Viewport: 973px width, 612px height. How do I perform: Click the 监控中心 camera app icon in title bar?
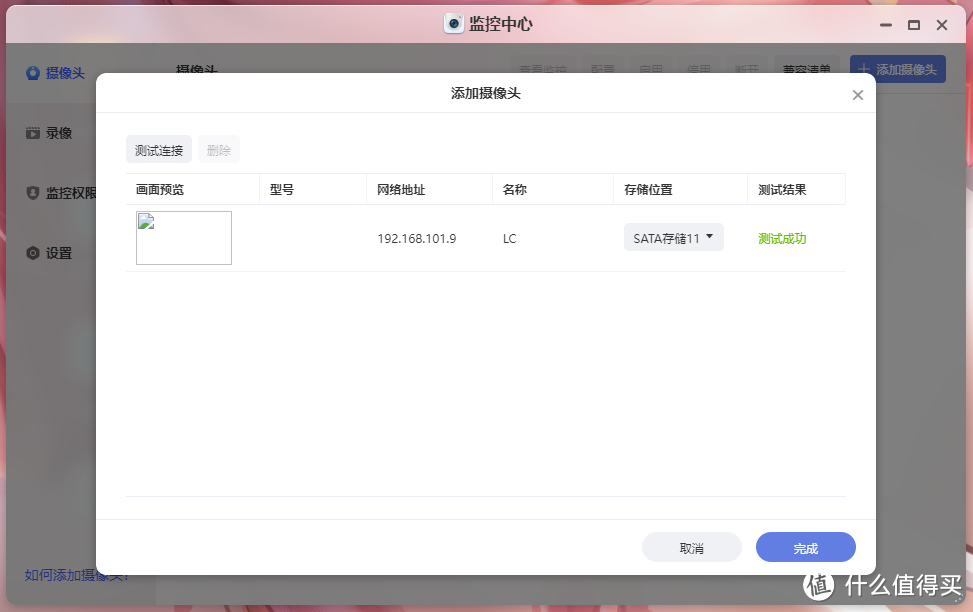(454, 24)
